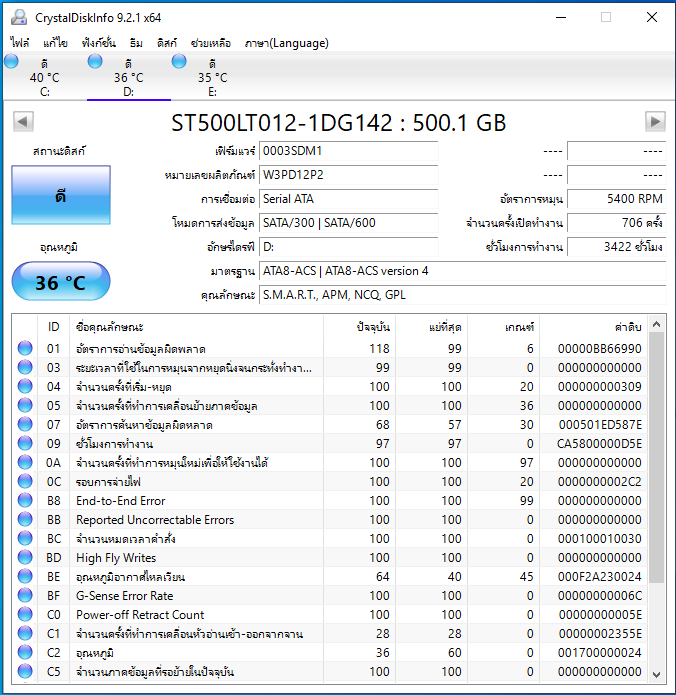Click status orb for Power-off Retract Count
Image resolution: width=676 pixels, height=695 pixels.
point(25,615)
